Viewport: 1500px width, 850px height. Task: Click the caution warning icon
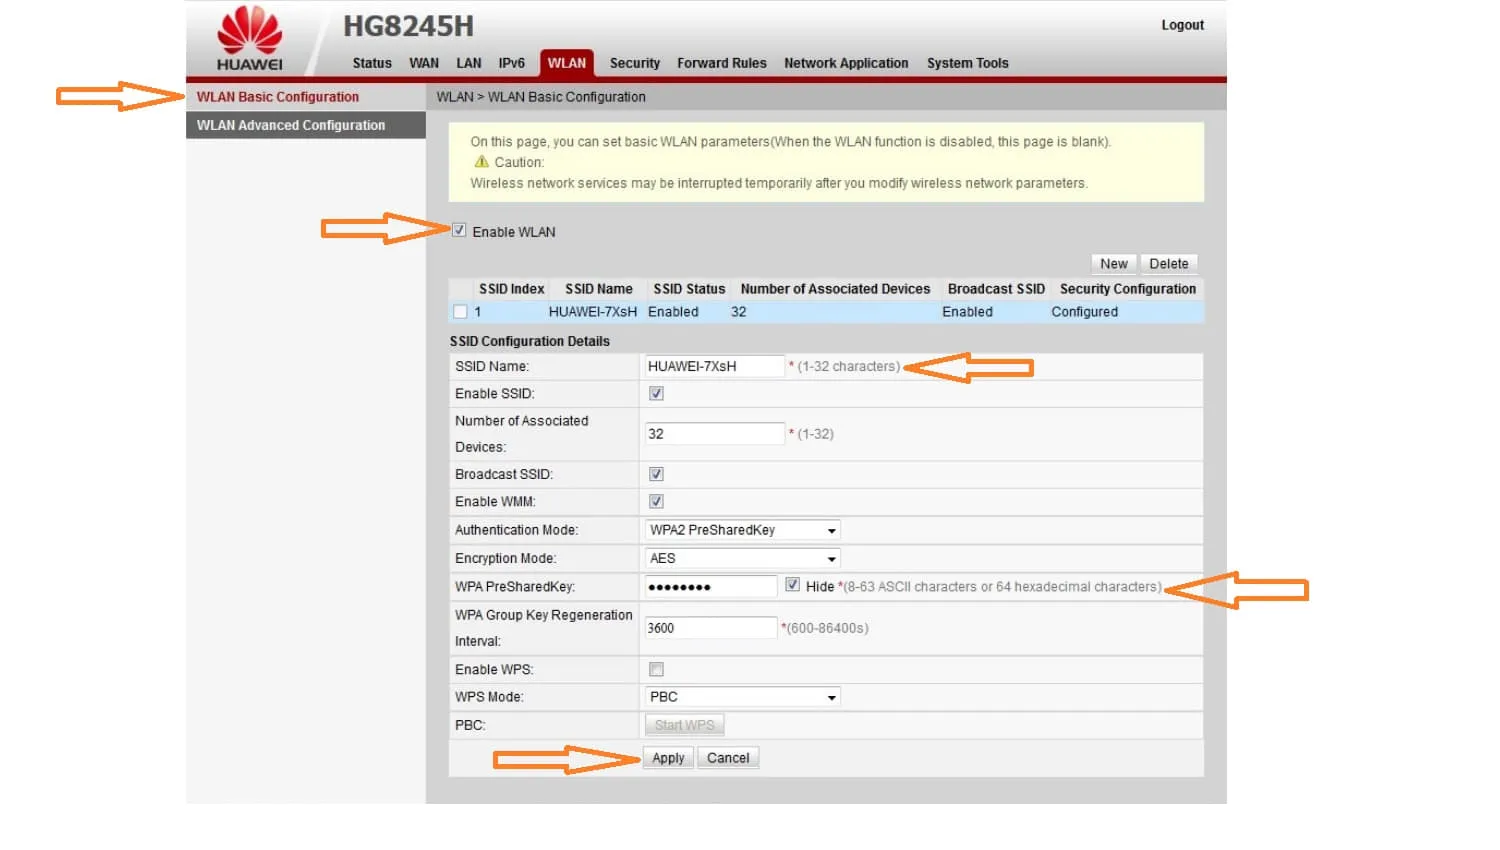click(x=482, y=162)
